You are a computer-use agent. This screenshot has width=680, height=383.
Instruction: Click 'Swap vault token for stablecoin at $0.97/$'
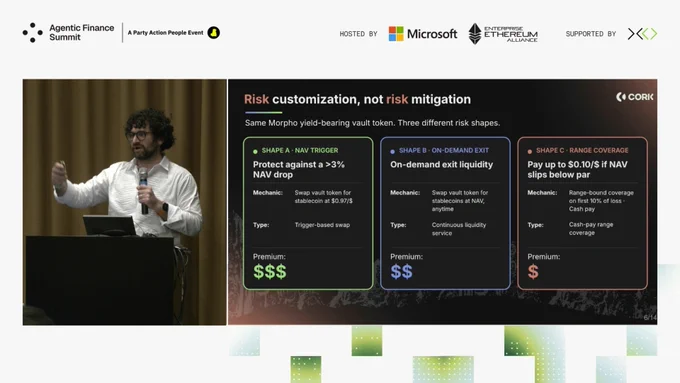coord(324,196)
